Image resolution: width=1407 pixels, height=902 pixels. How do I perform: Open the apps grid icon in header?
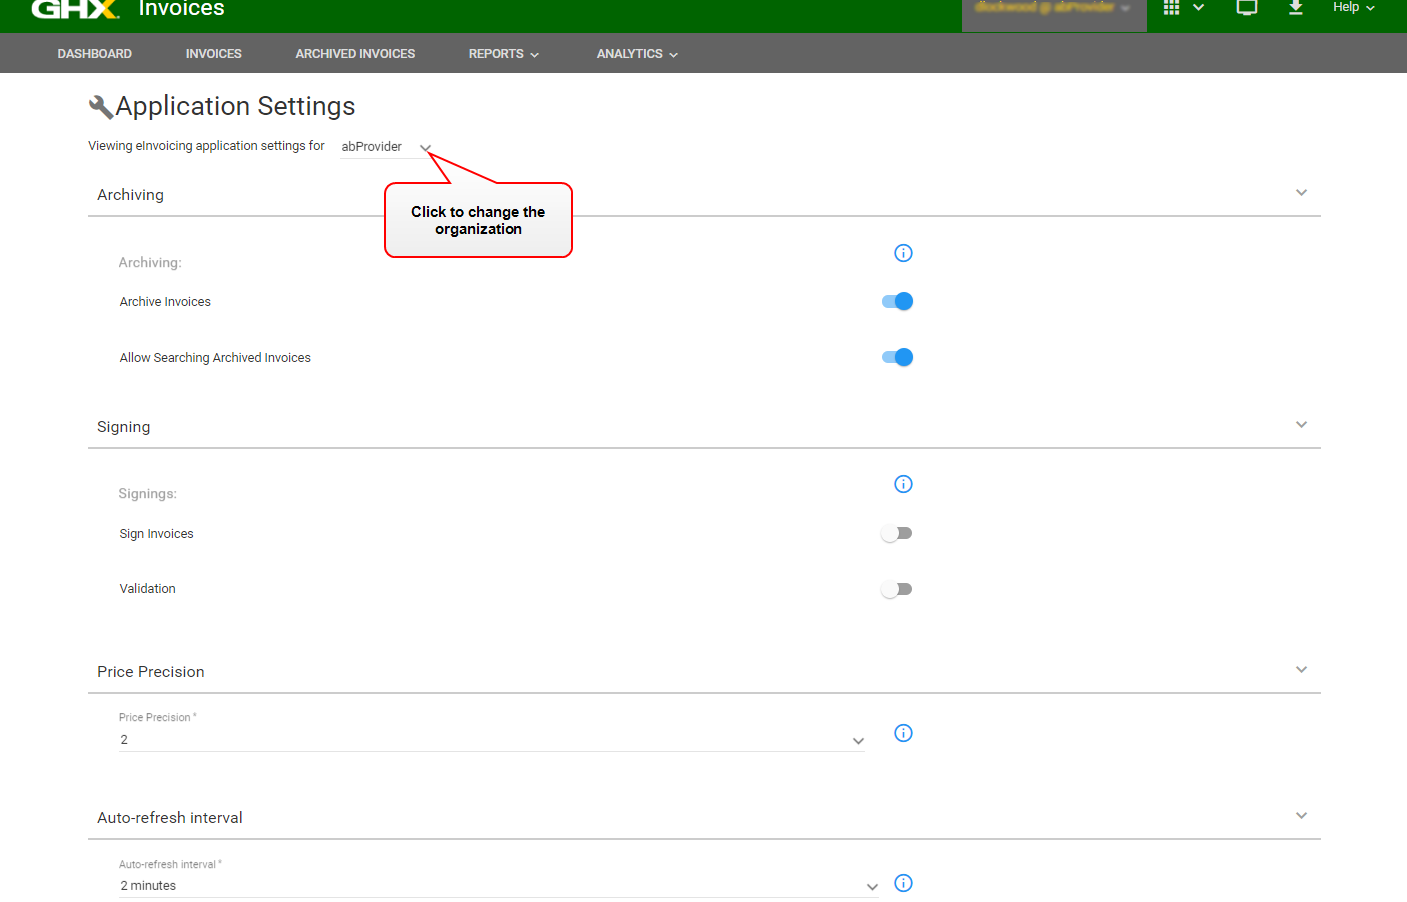pyautogui.click(x=1172, y=8)
